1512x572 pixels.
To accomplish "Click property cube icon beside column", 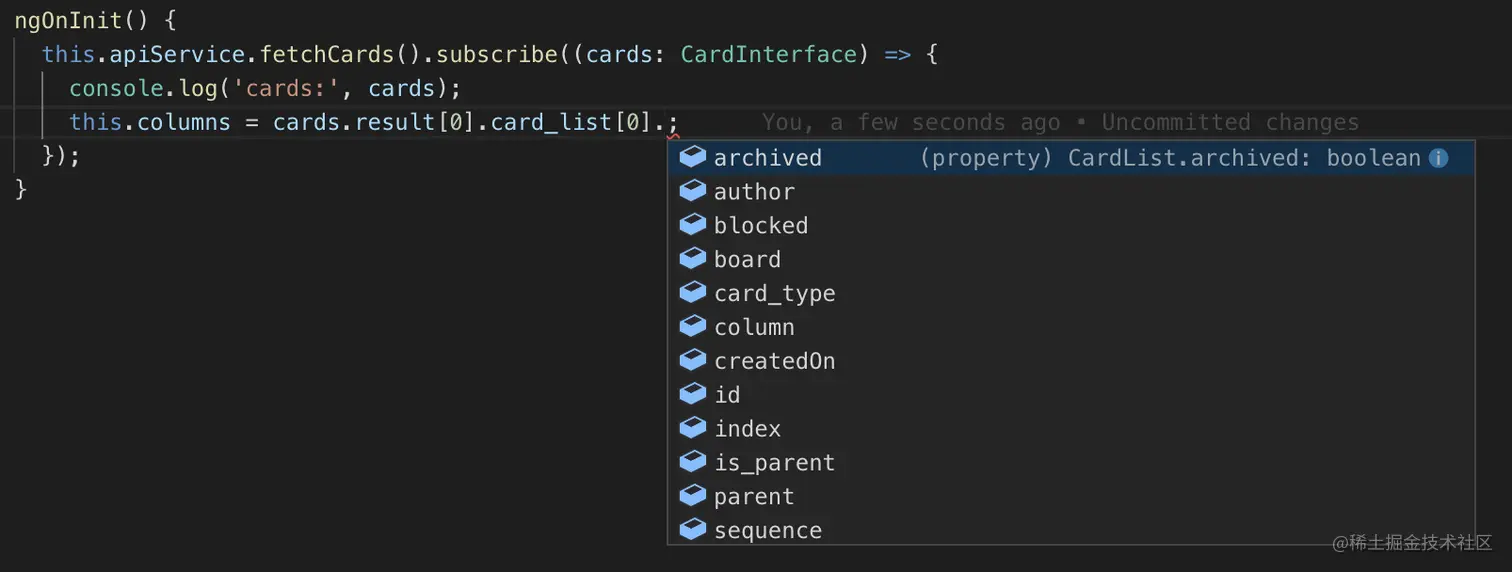I will tap(693, 328).
